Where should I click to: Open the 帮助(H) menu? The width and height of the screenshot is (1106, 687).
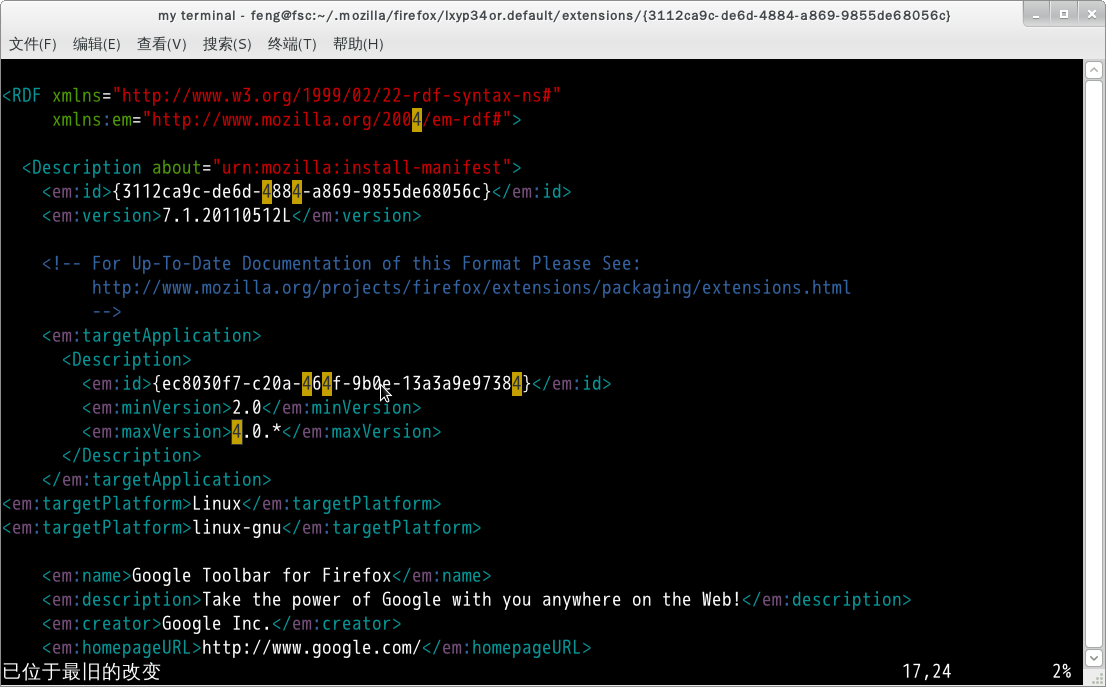358,44
